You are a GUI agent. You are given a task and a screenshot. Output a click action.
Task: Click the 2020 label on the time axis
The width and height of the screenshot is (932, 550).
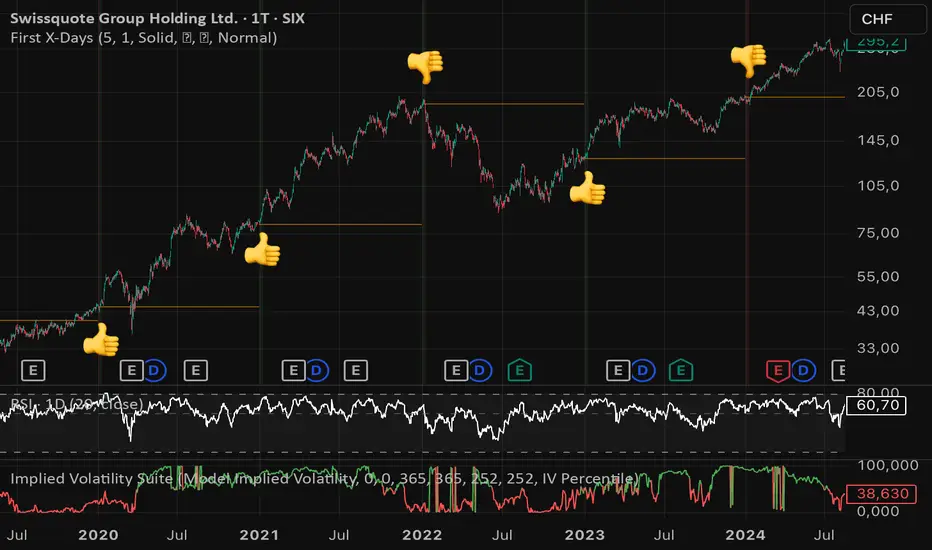click(98, 535)
